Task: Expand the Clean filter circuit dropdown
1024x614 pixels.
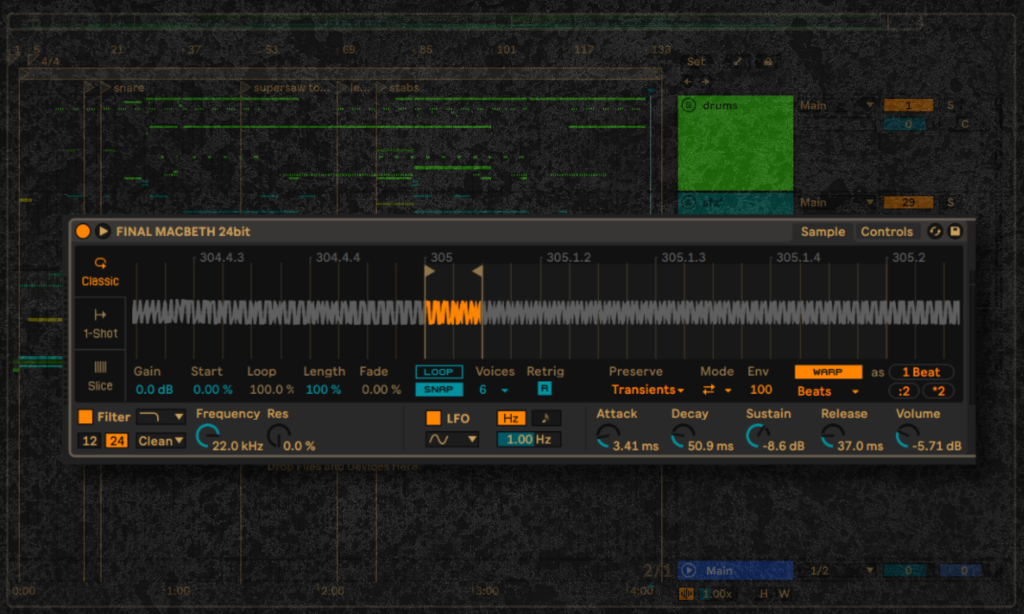Action: (x=161, y=441)
